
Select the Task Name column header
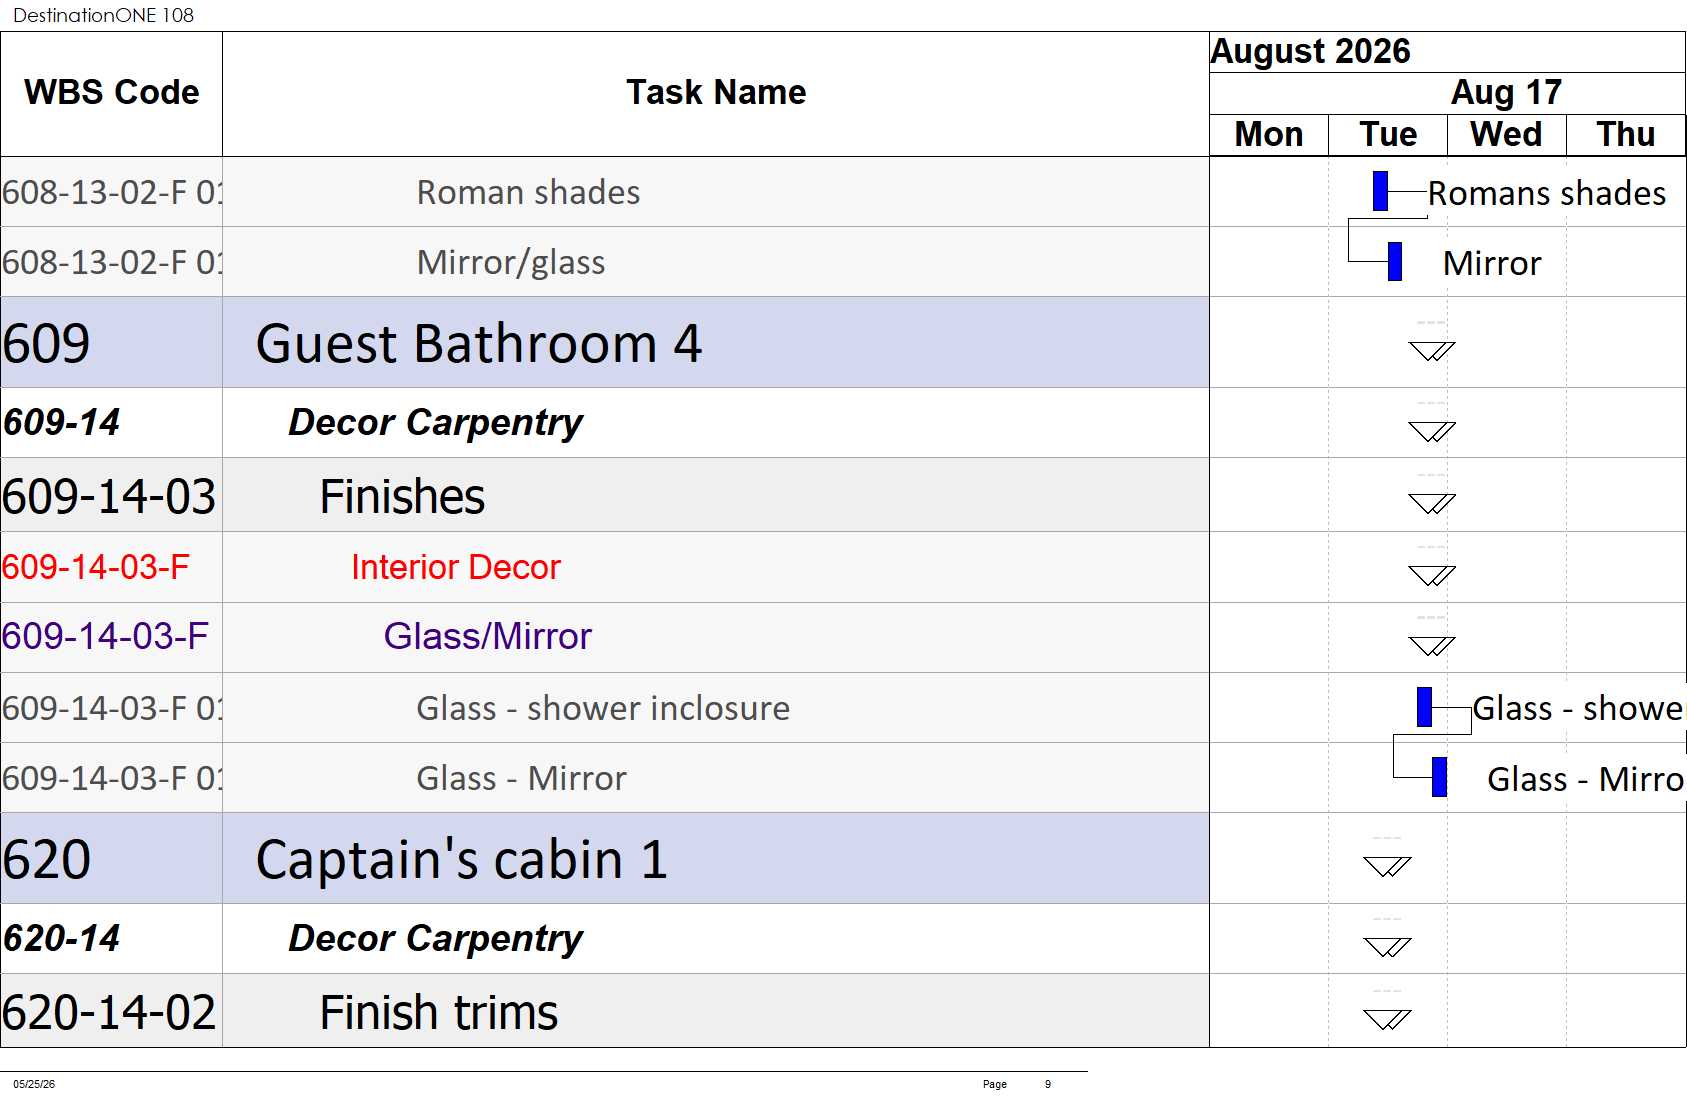tap(716, 93)
